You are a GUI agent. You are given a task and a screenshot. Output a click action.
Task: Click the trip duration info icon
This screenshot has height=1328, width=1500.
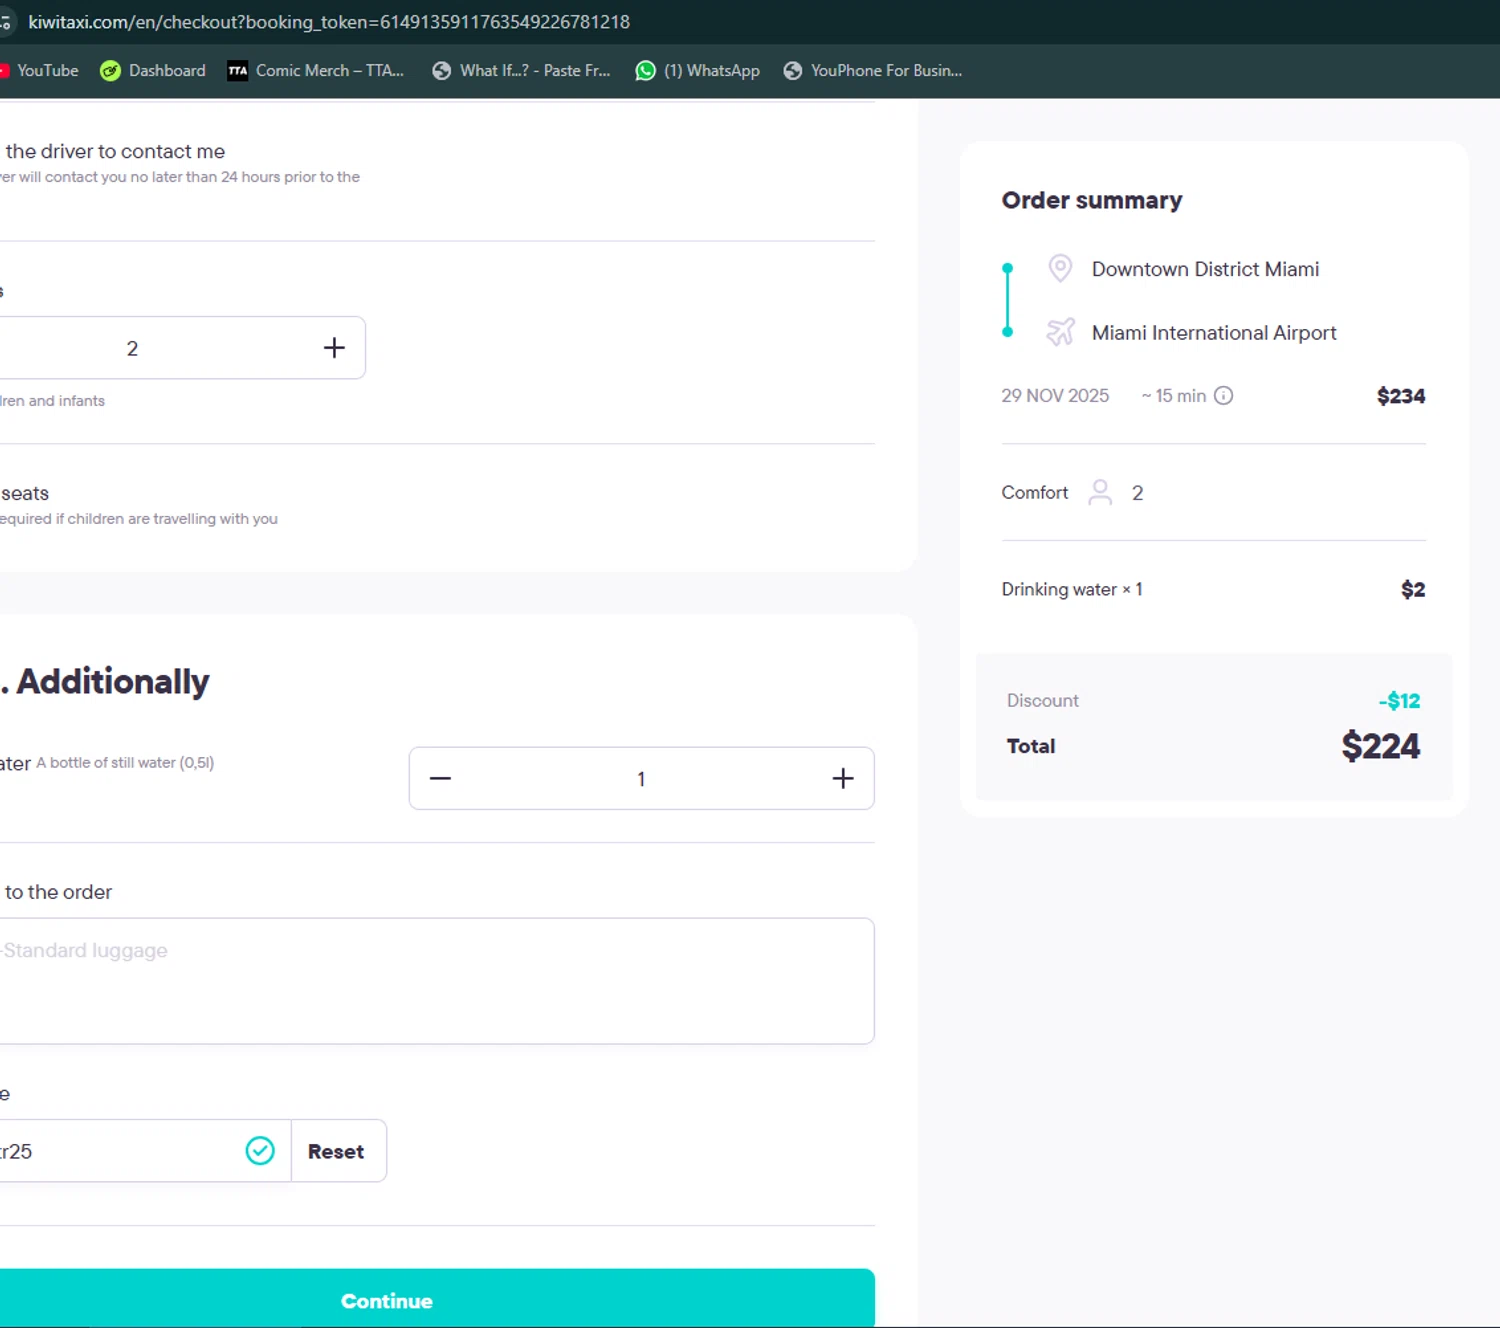click(x=1223, y=395)
